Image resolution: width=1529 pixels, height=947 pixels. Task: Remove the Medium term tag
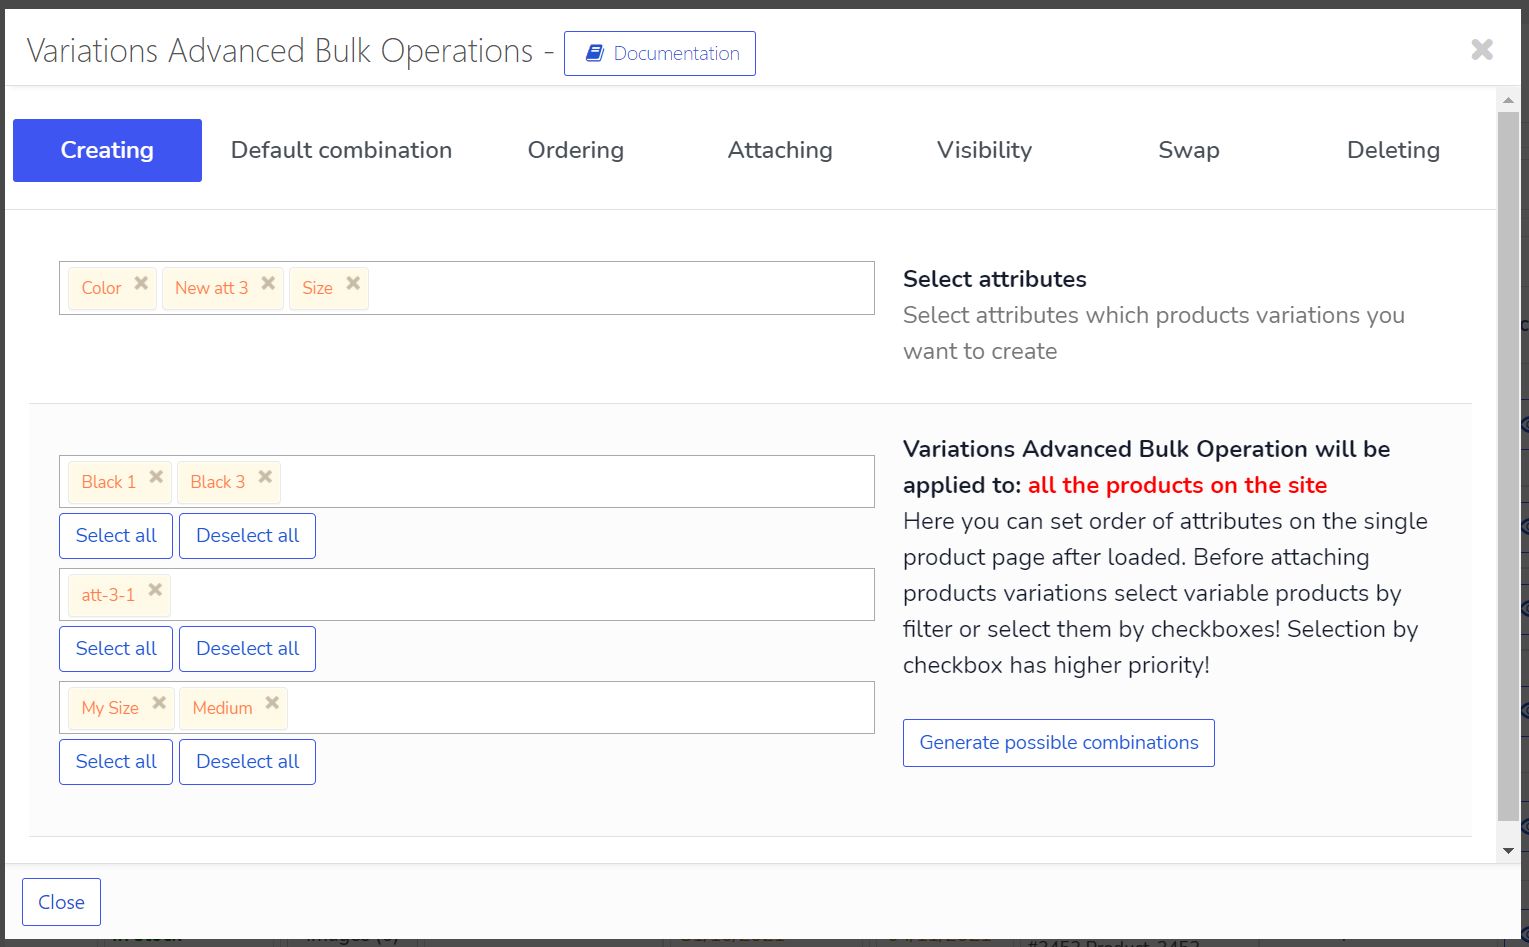coord(272,704)
